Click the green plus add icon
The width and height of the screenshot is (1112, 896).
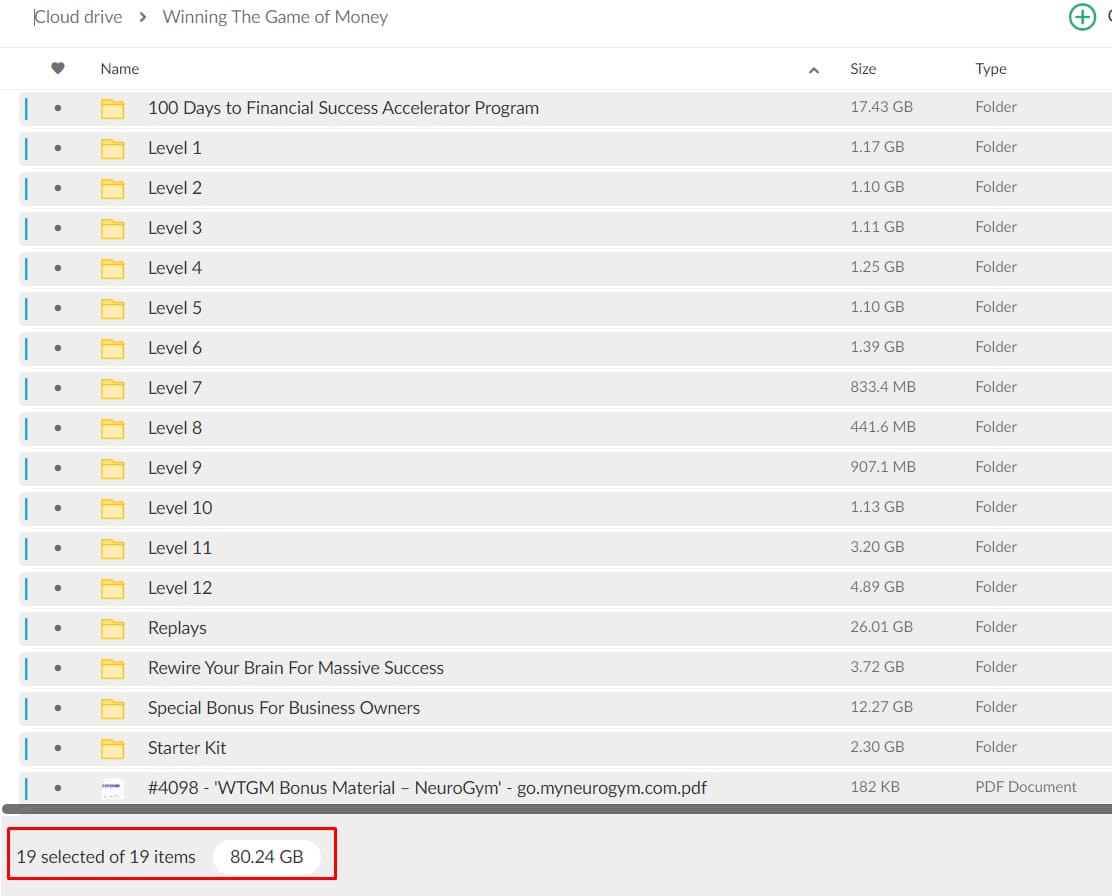coord(1082,17)
